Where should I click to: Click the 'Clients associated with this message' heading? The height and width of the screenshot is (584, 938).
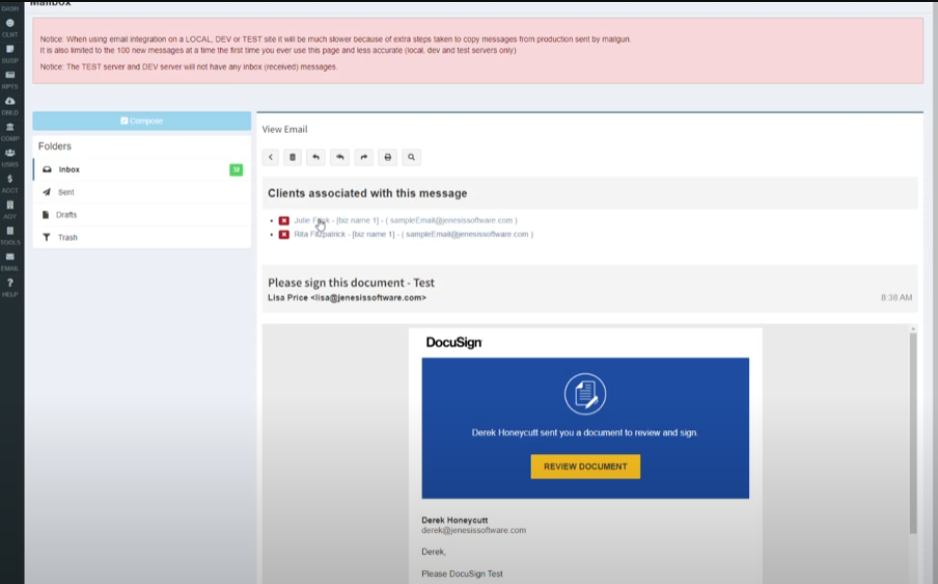coord(367,193)
